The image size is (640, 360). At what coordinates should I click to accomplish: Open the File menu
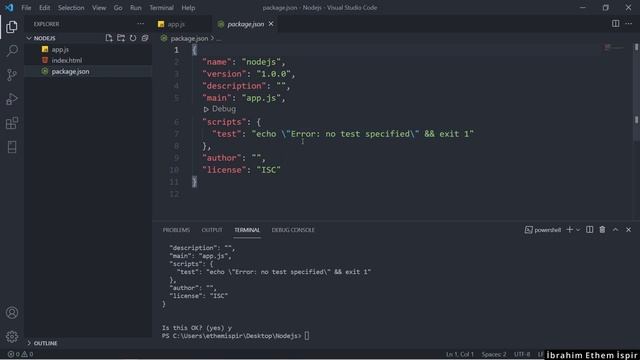(x=26, y=8)
